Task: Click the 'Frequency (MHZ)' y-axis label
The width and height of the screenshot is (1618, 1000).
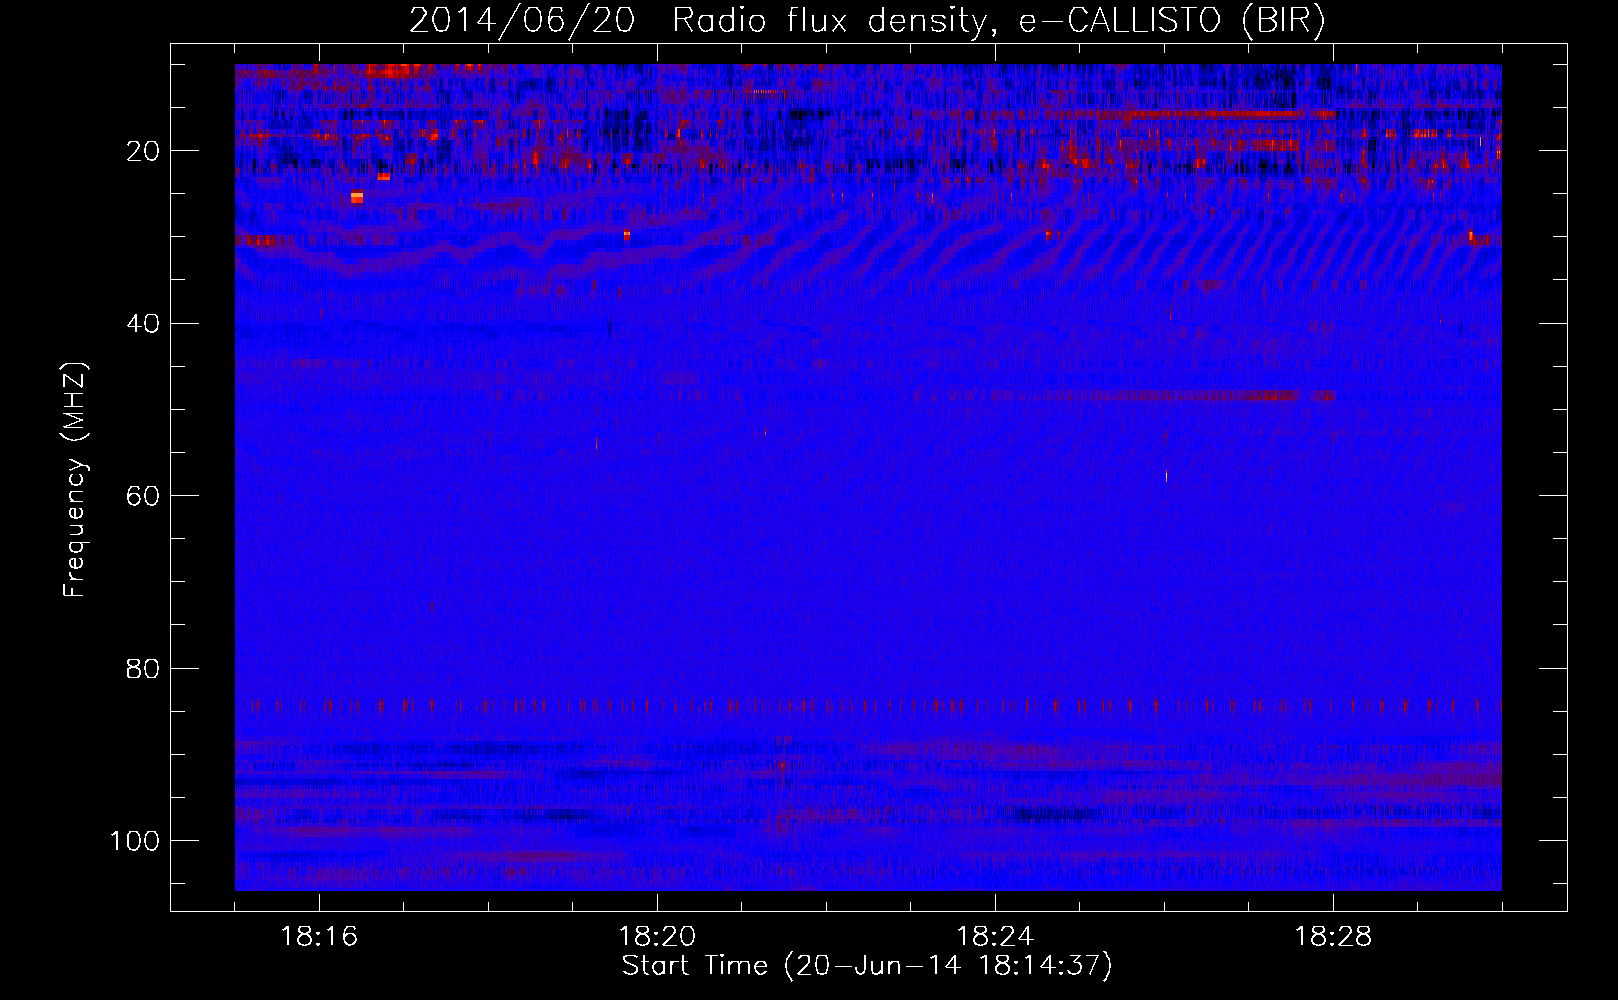Action: click(75, 479)
